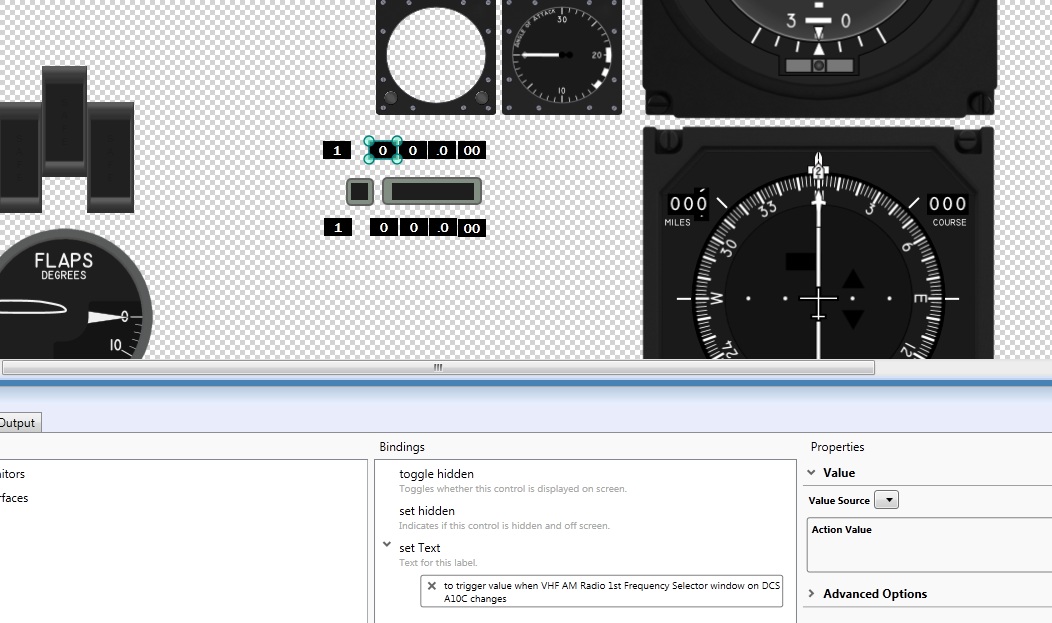
Task: Select the empty round gauge bezel
Action: pos(436,57)
